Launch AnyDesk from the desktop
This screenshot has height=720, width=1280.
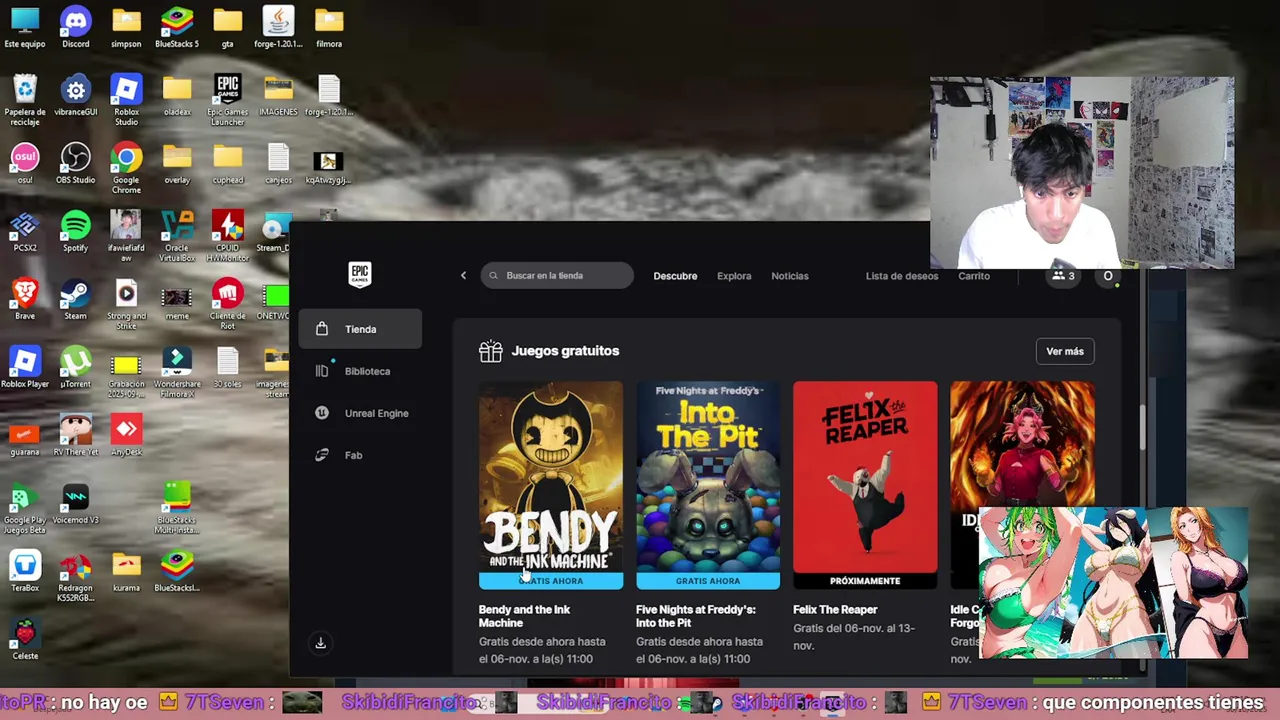click(x=126, y=435)
